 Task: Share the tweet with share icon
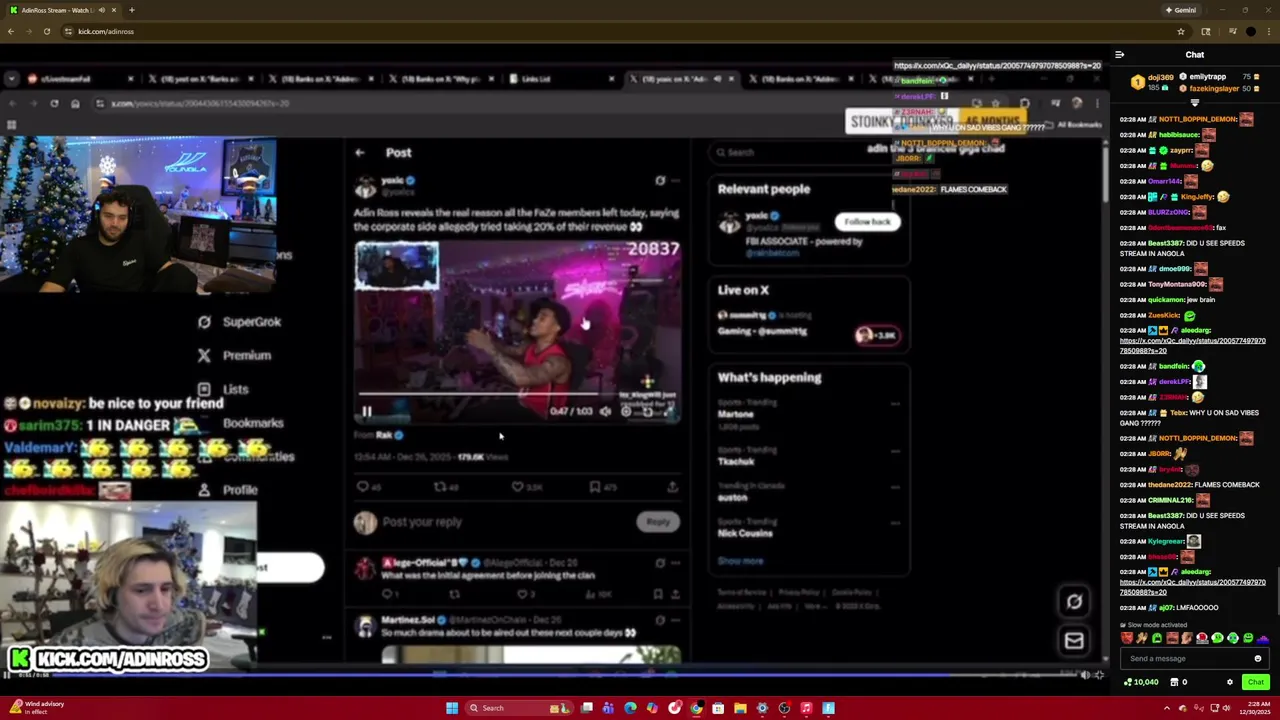[x=672, y=487]
